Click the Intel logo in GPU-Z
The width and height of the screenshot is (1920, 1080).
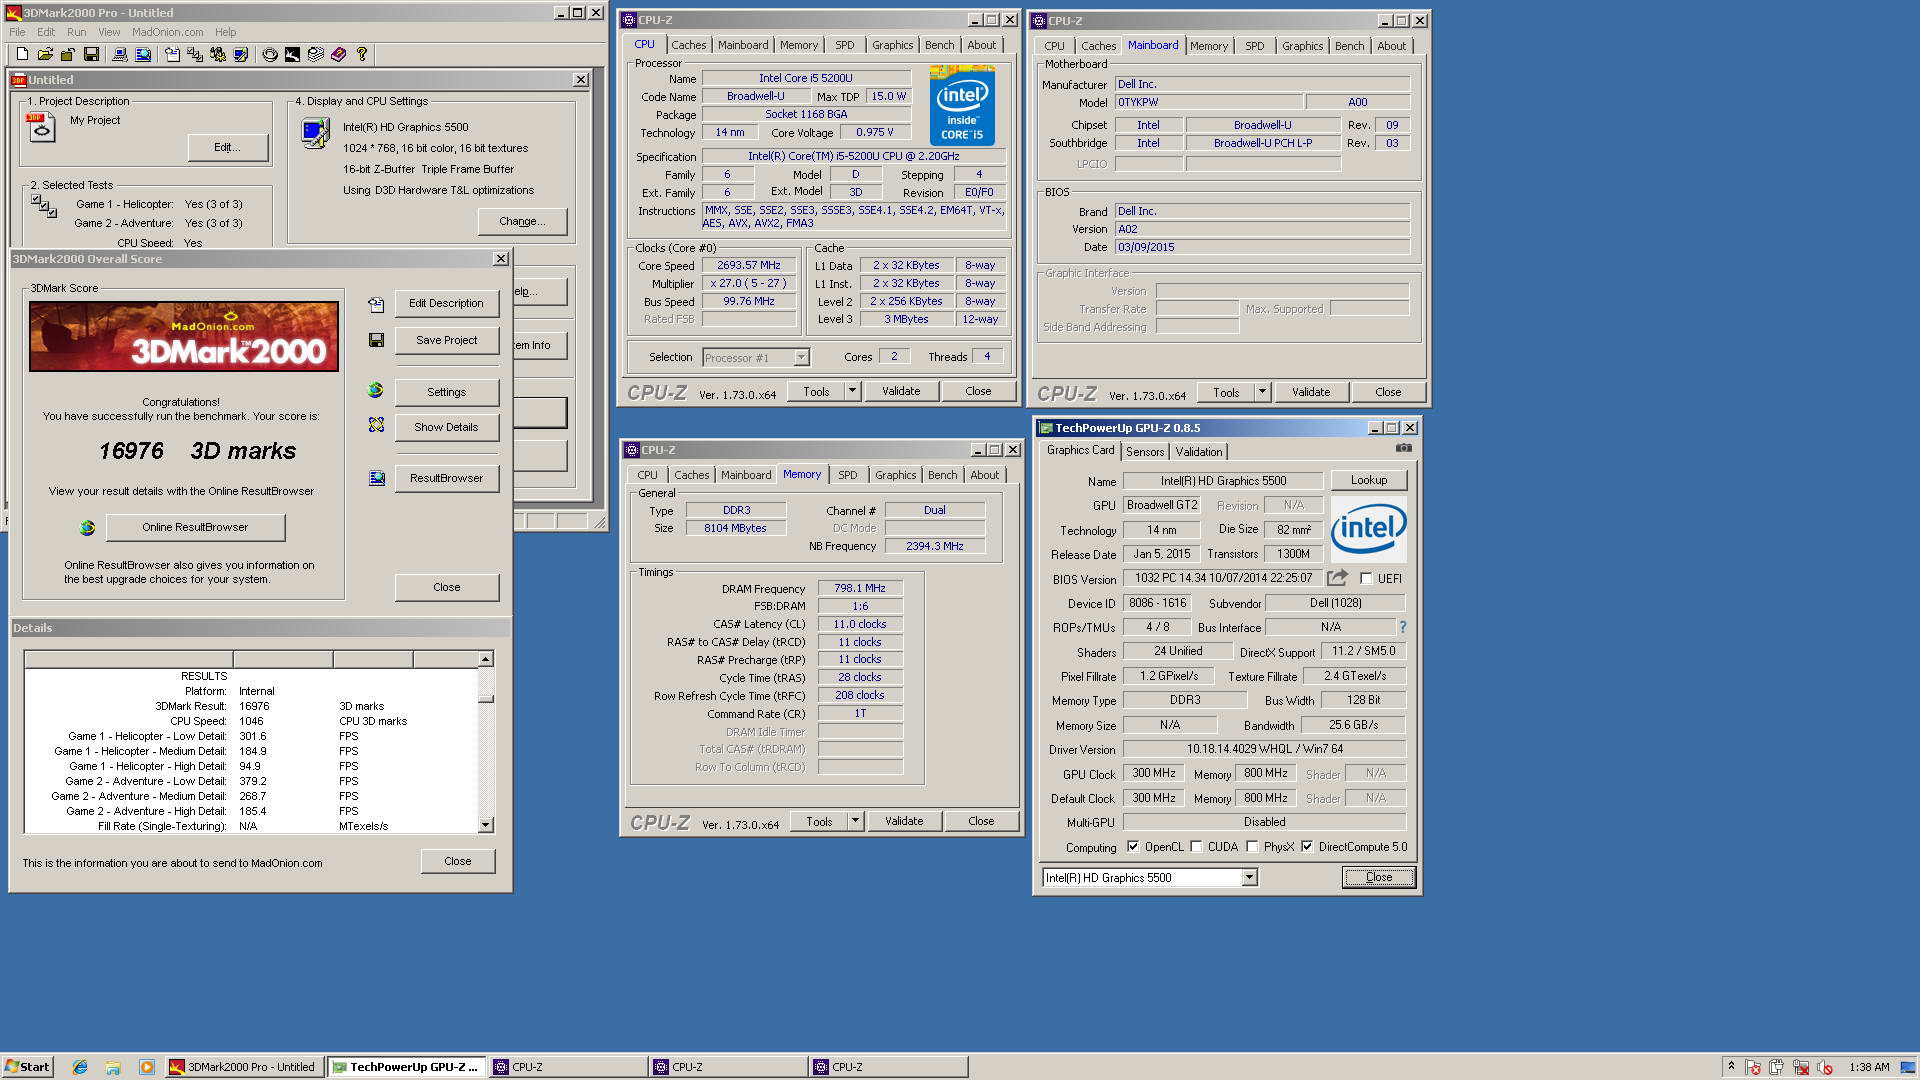coord(1369,529)
